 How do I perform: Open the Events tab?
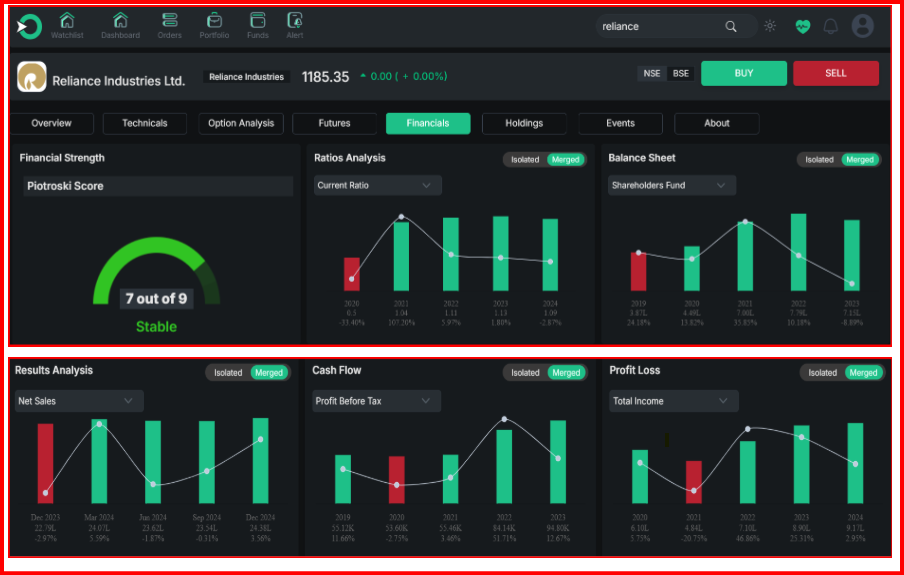(x=620, y=123)
